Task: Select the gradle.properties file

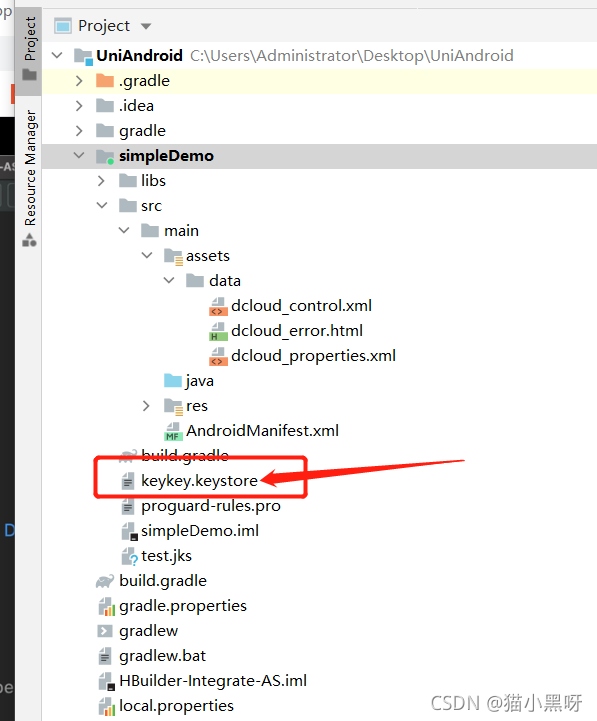Action: pos(183,607)
